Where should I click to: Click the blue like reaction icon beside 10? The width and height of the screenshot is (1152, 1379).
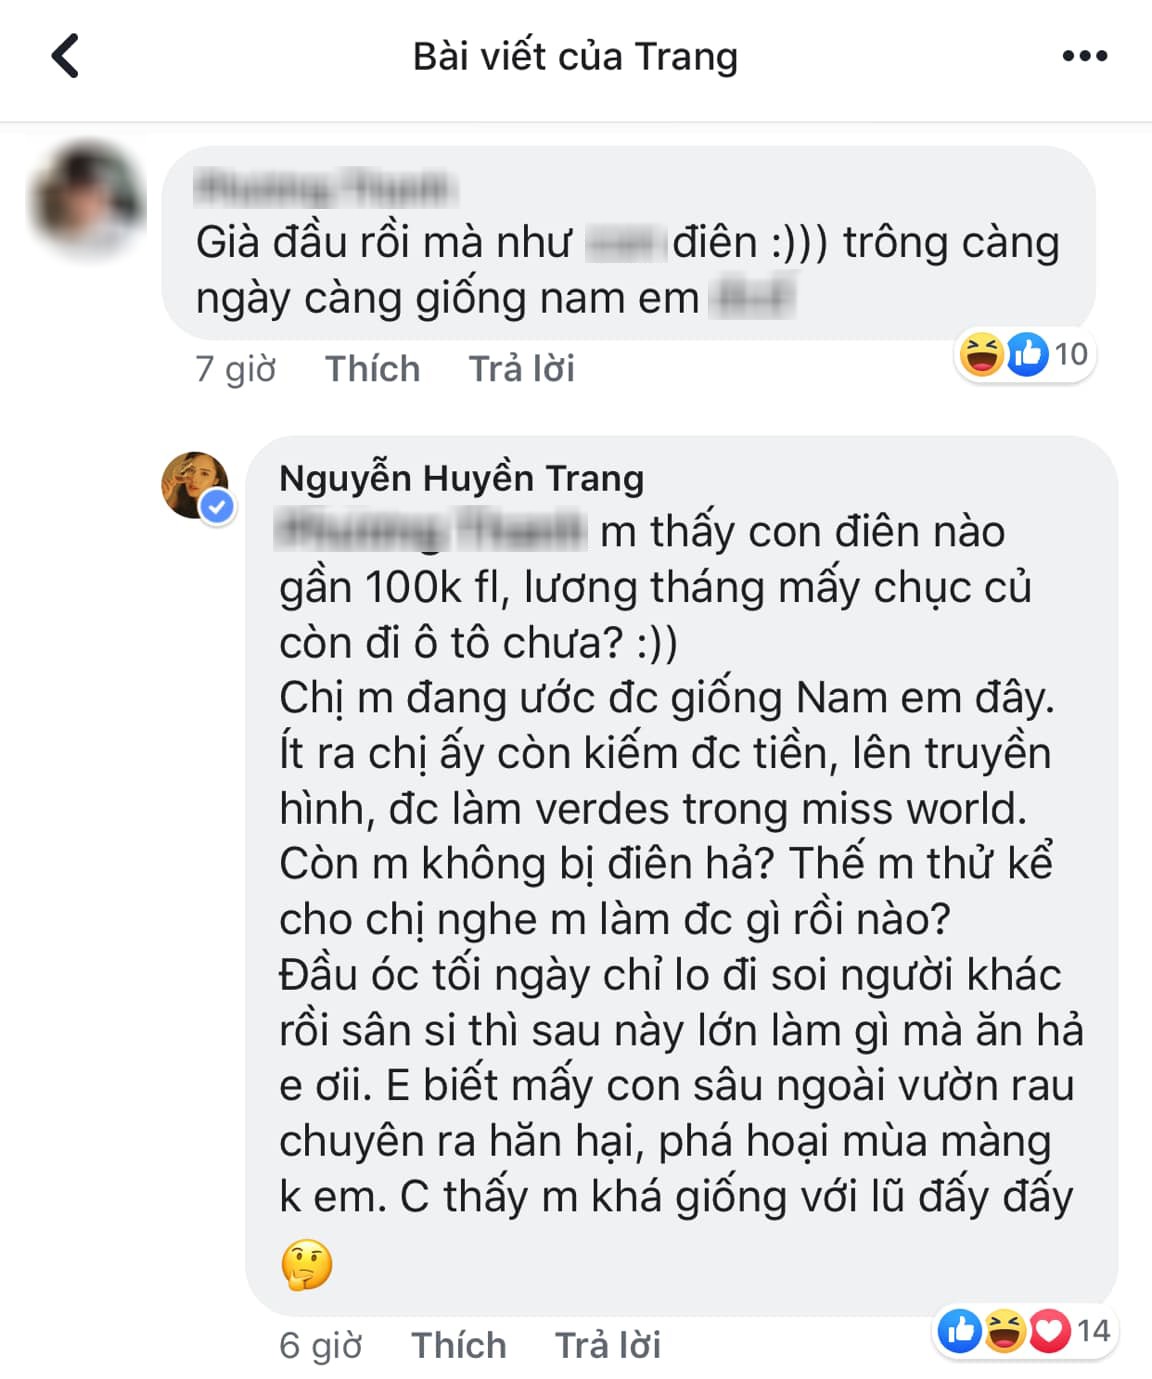point(1026,354)
